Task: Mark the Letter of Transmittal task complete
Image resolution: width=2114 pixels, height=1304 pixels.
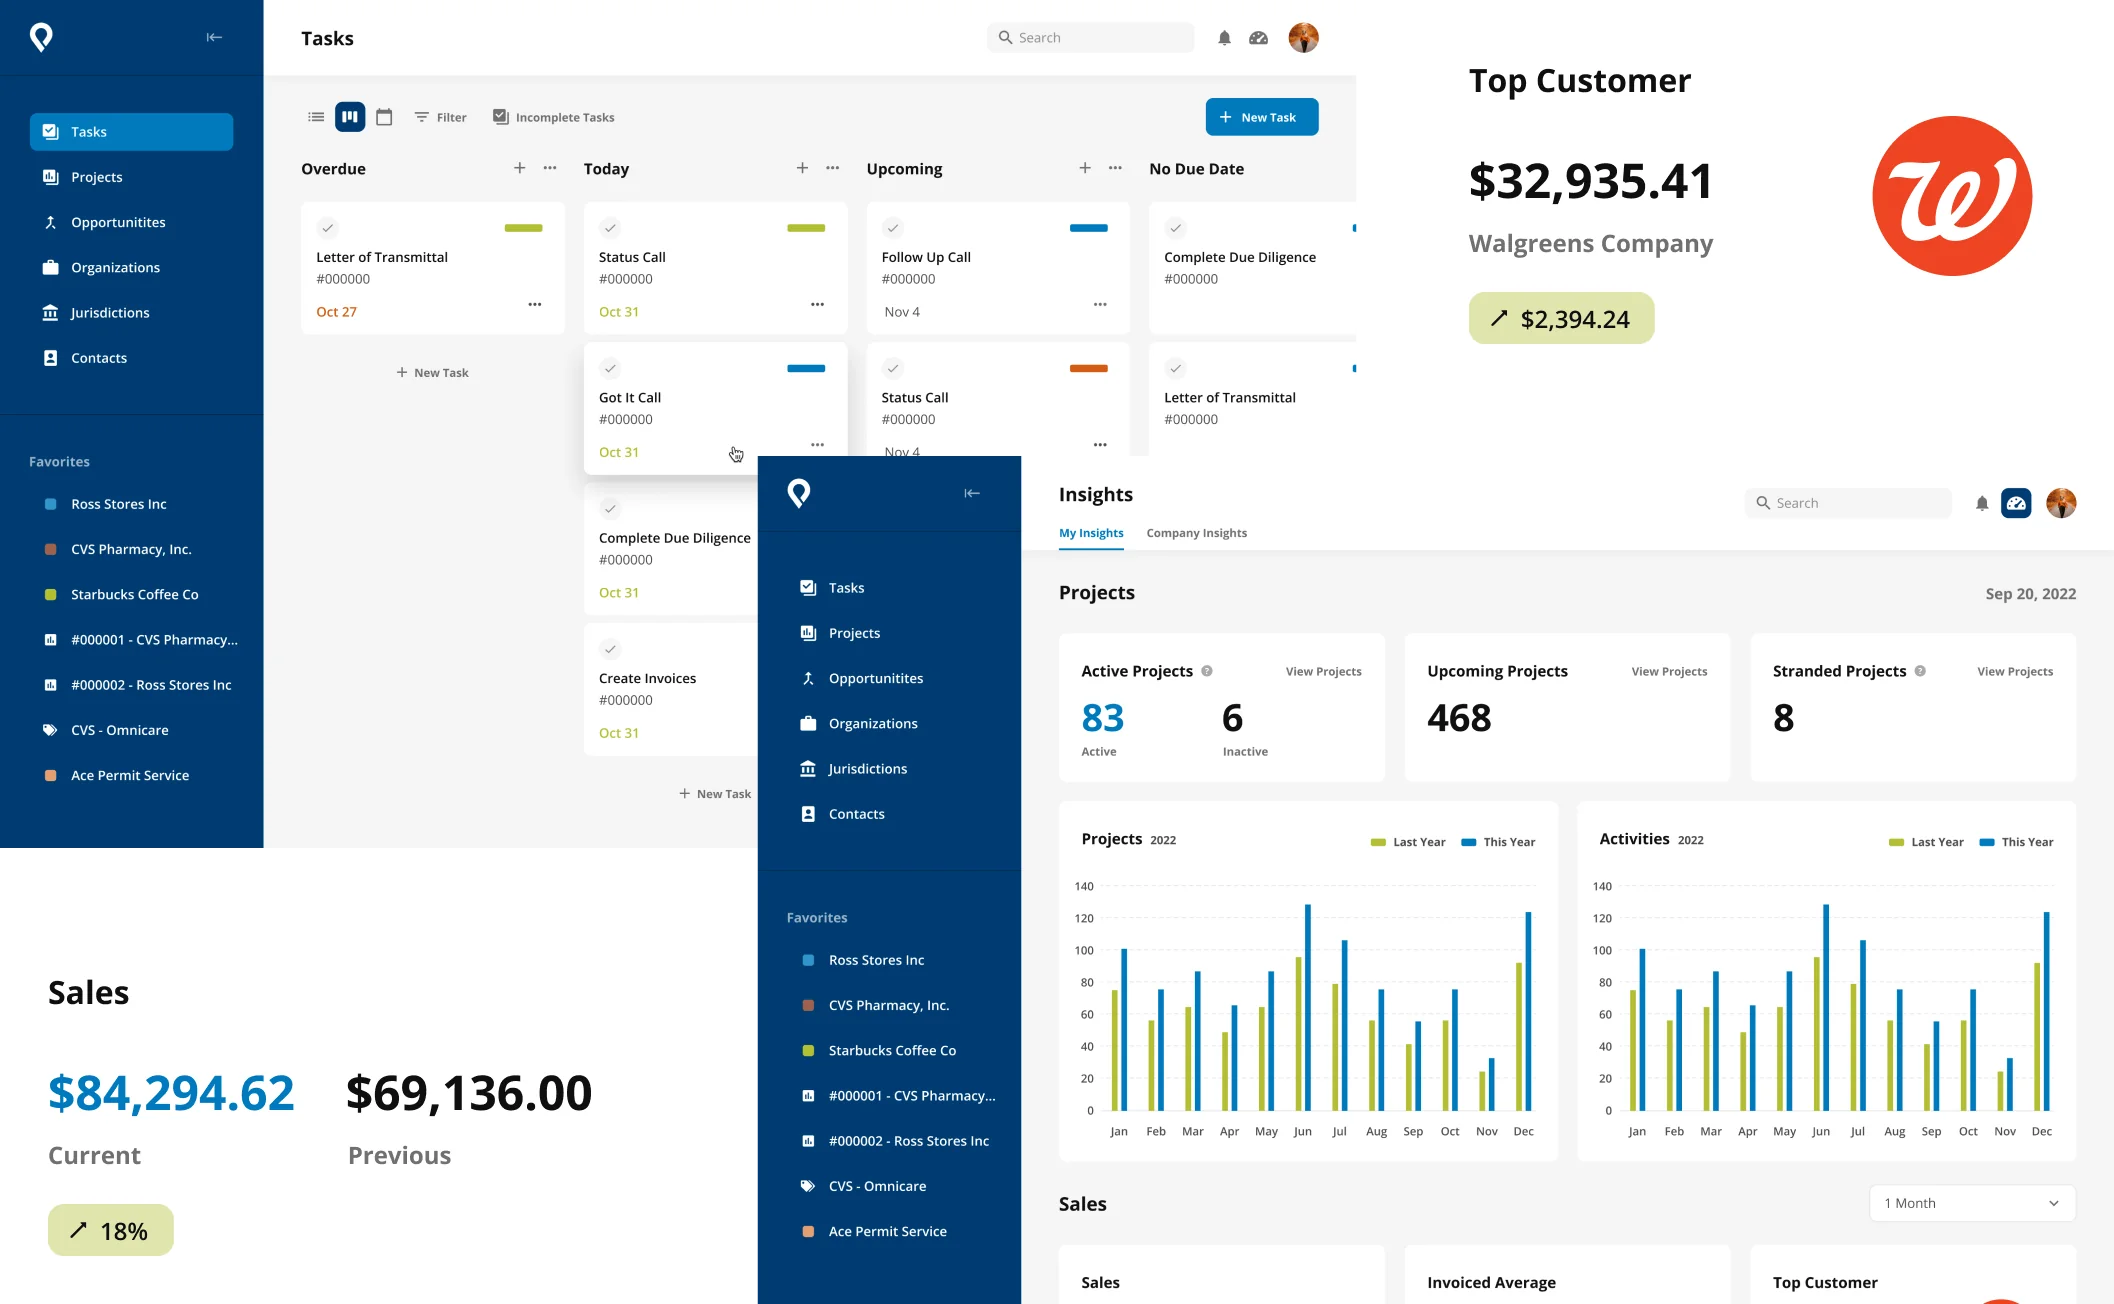Action: 328,228
